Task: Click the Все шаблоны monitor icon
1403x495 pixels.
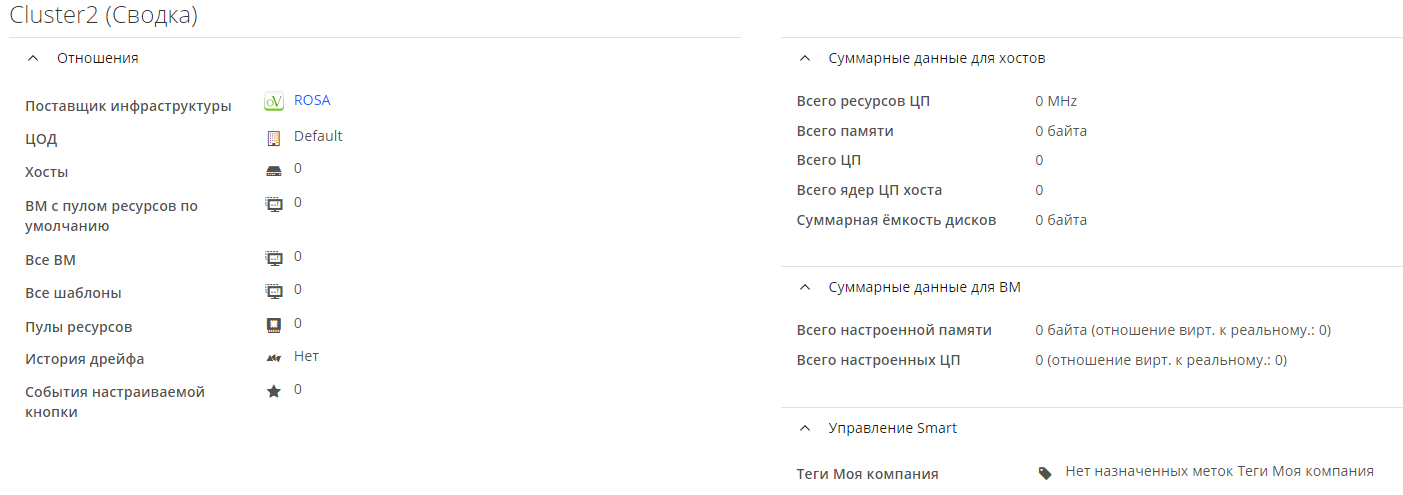Action: coord(274,291)
